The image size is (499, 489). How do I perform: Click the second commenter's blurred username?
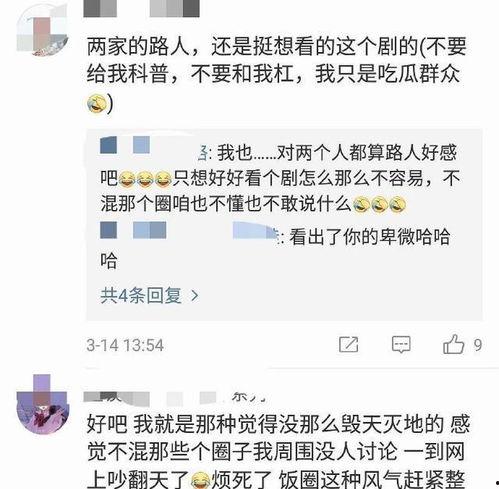tap(175, 397)
